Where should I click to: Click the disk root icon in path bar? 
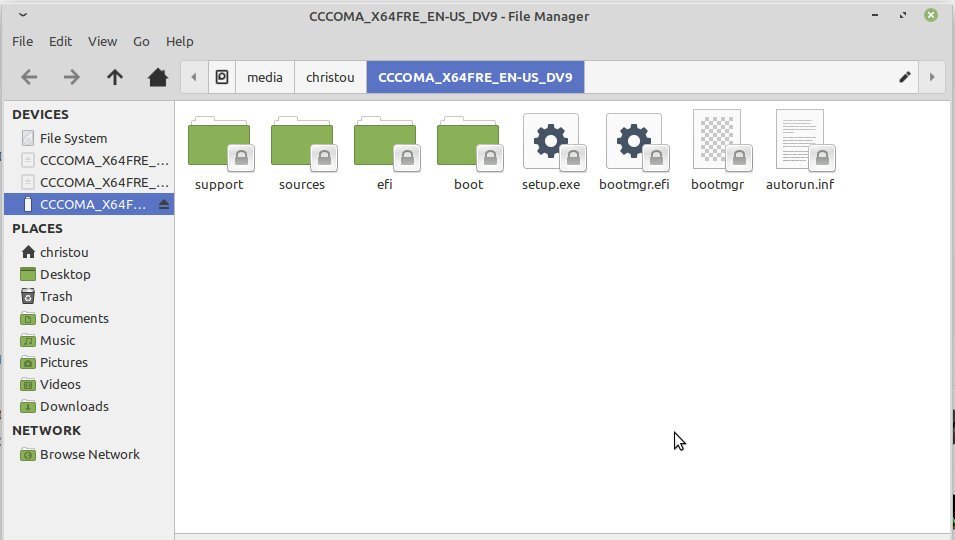coord(222,77)
